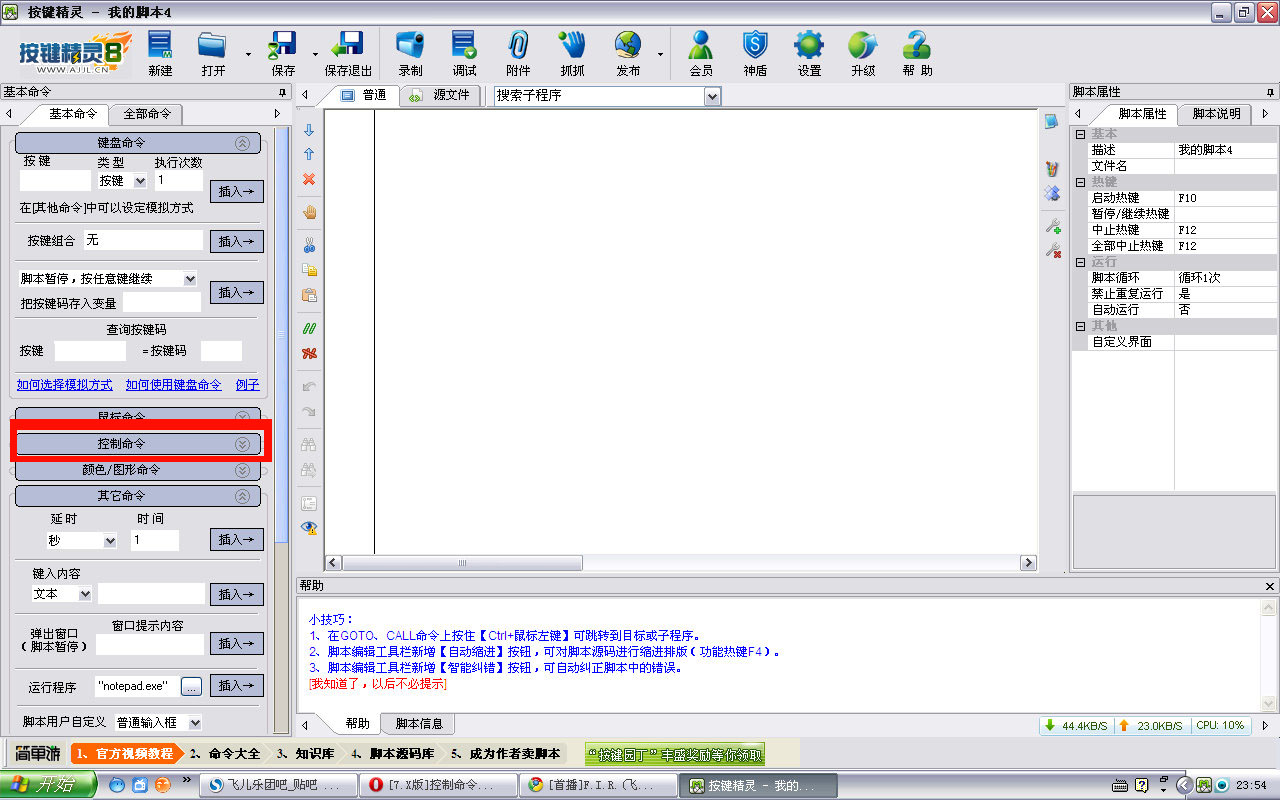
Task: Switch to the 飞儿乐团吧 taskbar window
Action: click(278, 785)
